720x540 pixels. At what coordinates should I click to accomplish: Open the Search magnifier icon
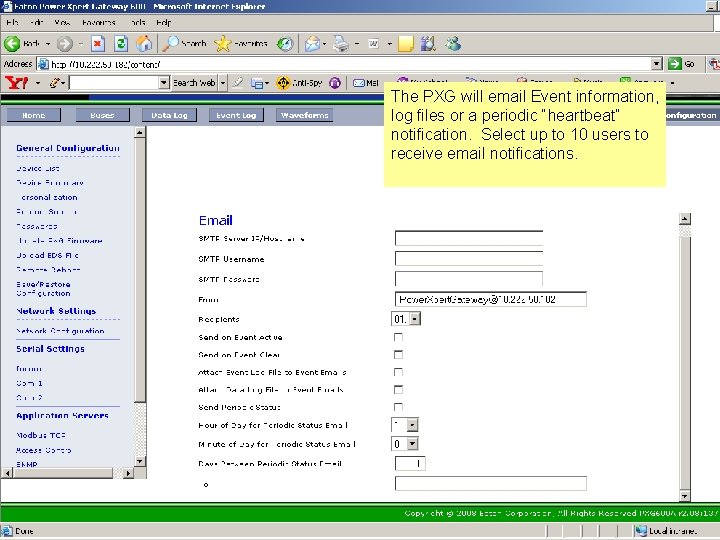[171, 43]
